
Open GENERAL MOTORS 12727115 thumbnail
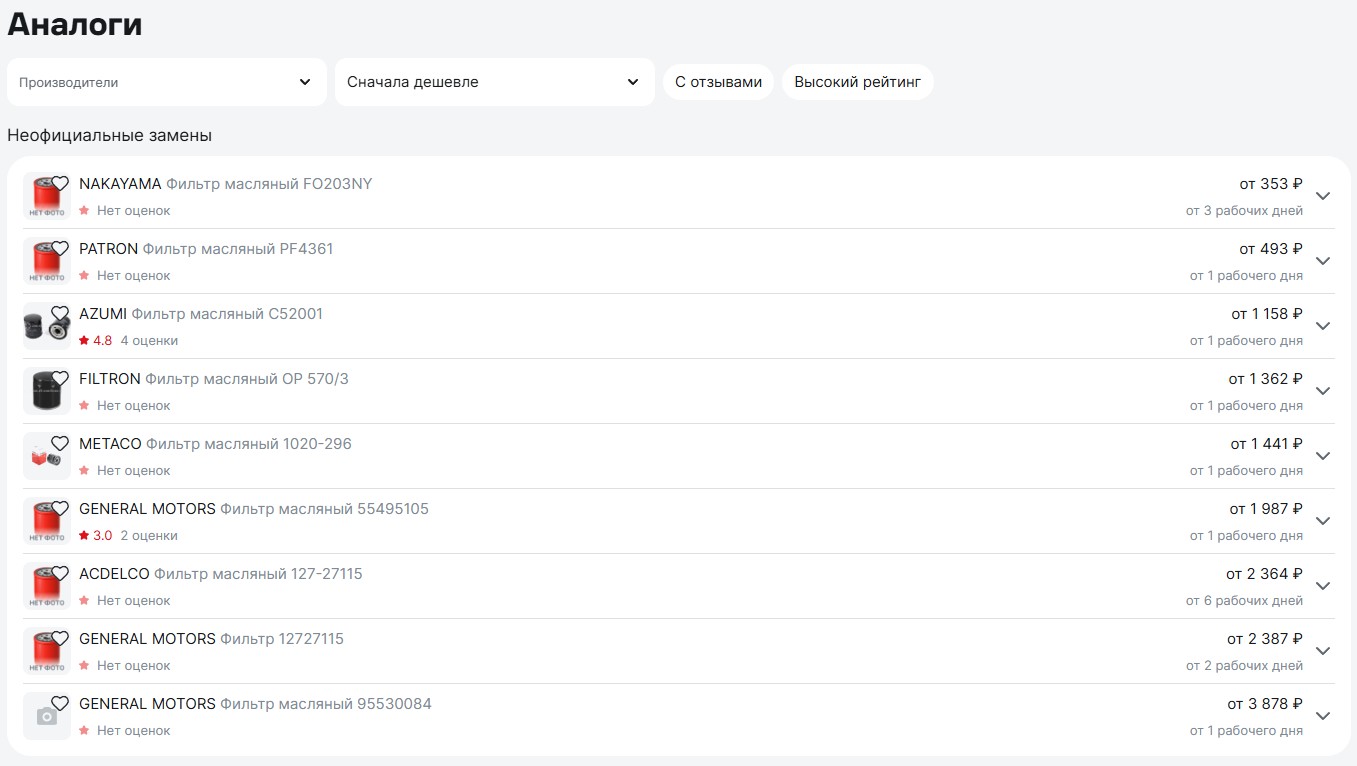[46, 651]
